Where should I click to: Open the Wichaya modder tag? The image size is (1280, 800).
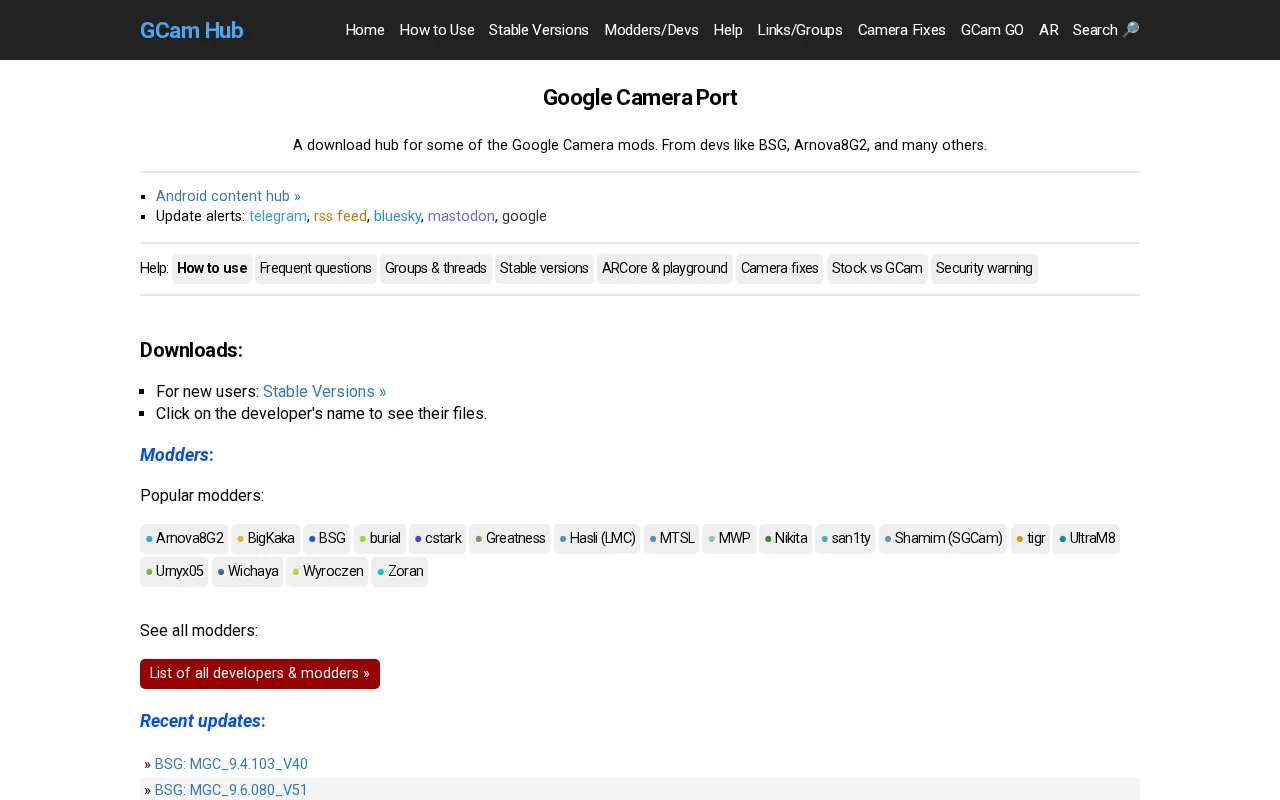coord(248,571)
